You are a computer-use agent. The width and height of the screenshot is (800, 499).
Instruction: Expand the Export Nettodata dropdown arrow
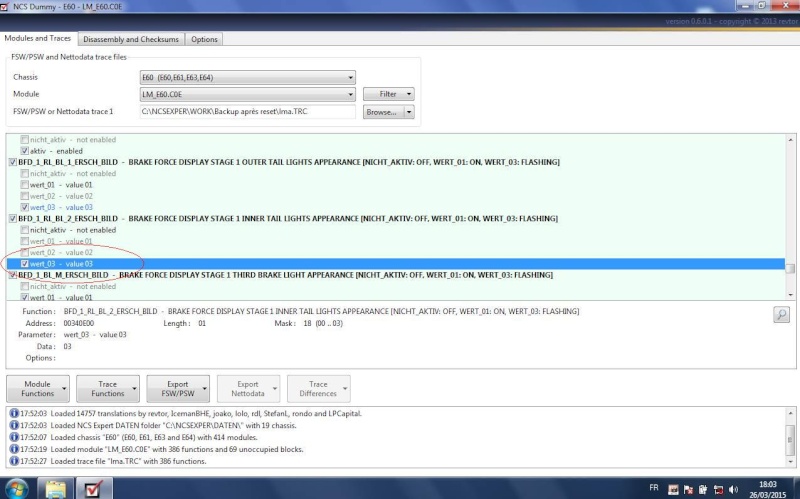tap(274, 389)
